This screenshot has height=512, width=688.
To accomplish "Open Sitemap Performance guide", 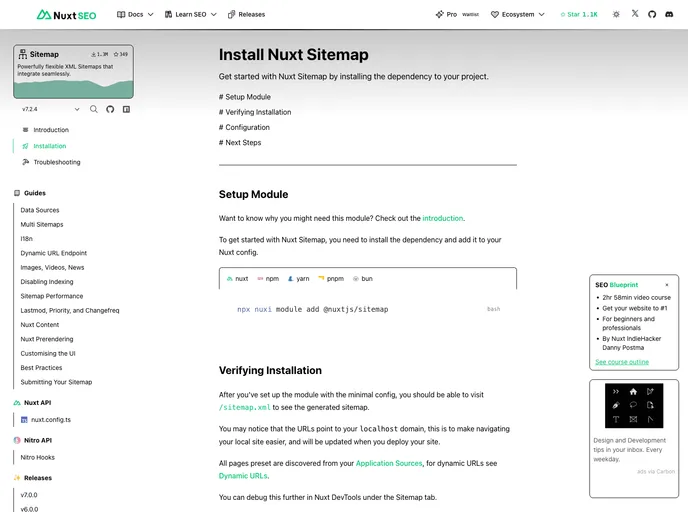I will point(52,296).
